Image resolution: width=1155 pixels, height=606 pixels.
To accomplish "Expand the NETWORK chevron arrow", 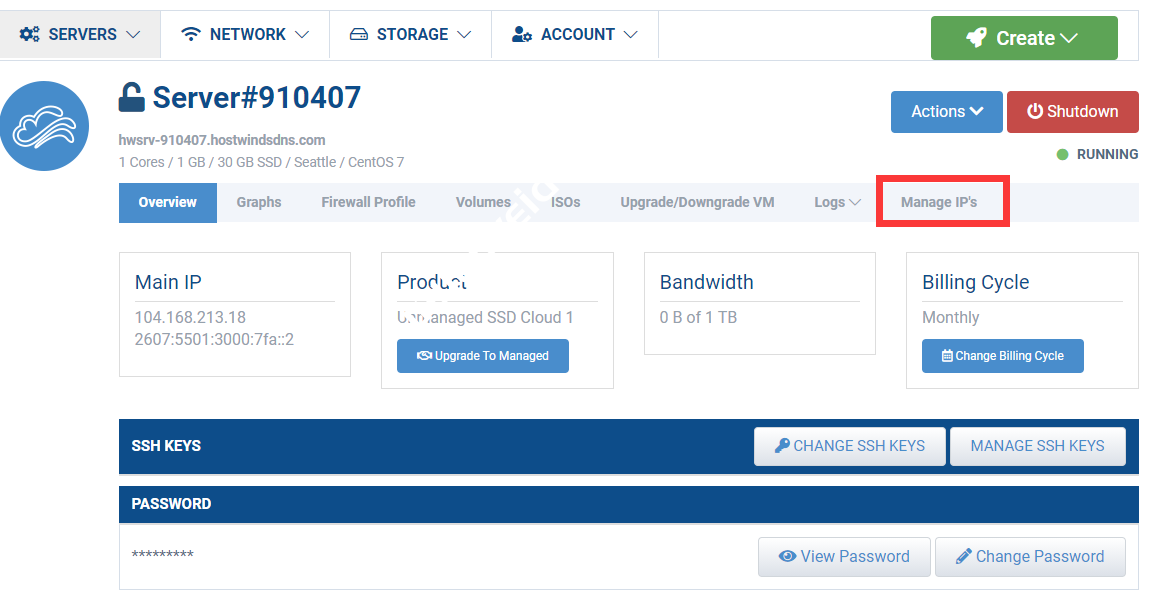I will 302,35.
